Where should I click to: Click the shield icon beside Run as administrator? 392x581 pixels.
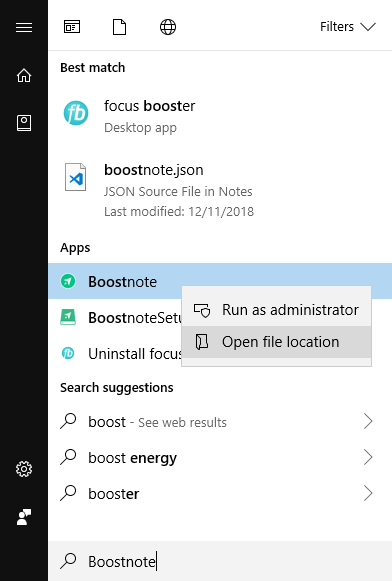tap(202, 310)
